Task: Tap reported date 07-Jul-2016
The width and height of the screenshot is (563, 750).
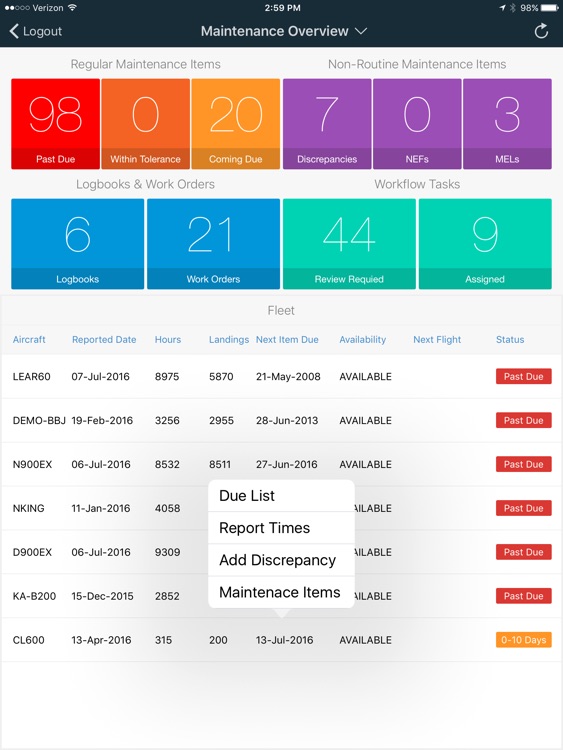Action: pyautogui.click(x=100, y=376)
